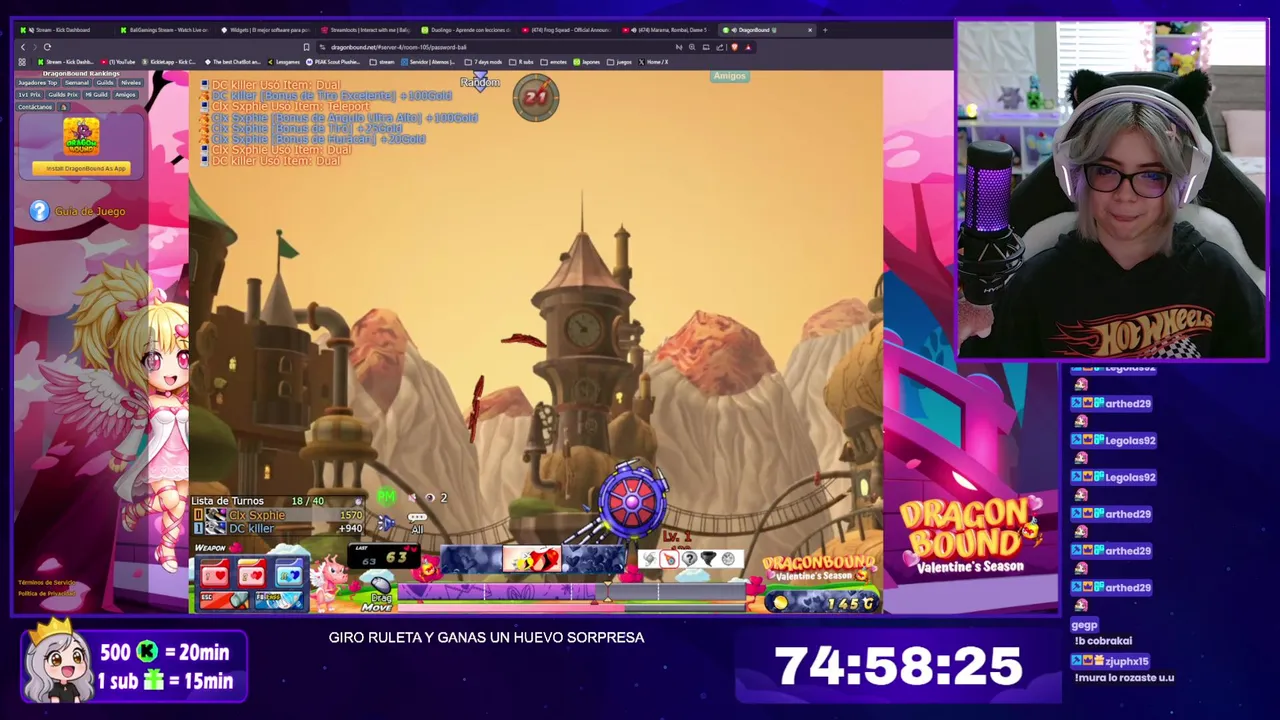Select the first blue hearts item slot
Screen dimensions: 1280x720
(x=471, y=559)
